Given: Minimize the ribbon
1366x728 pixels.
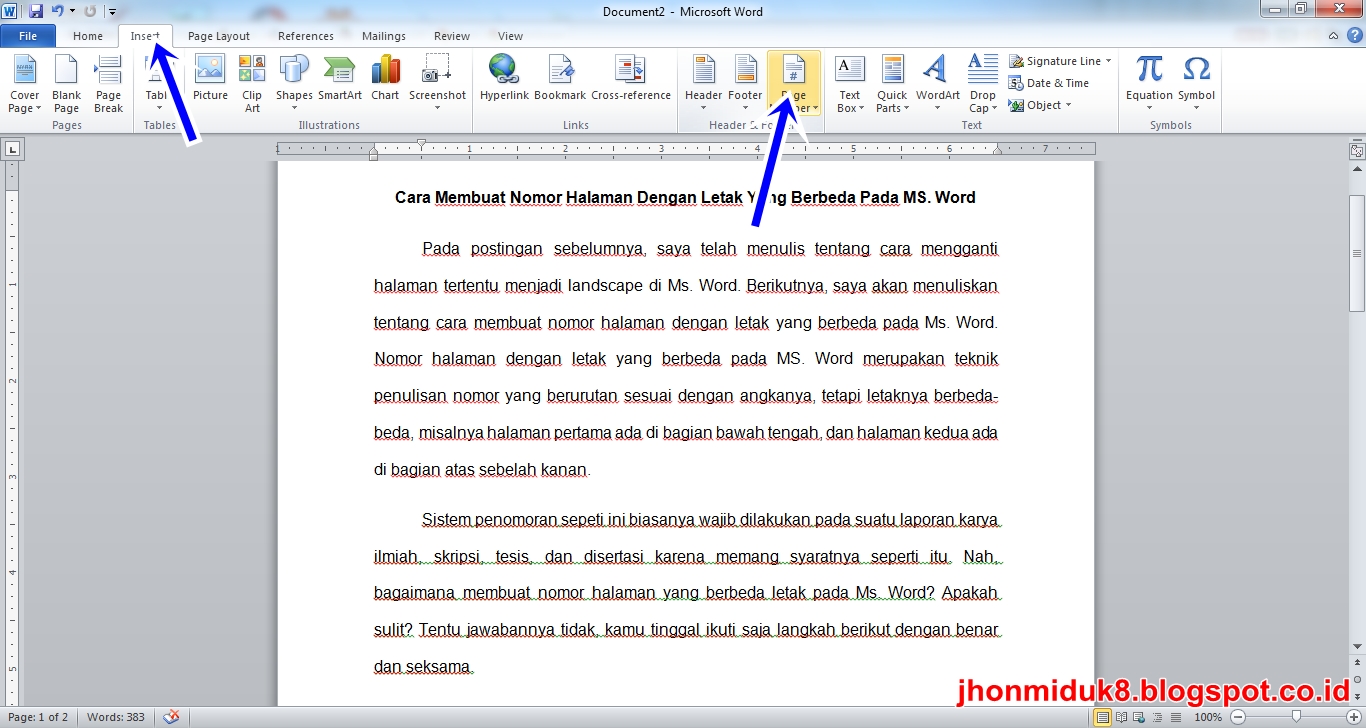Looking at the screenshot, I should click(1334, 36).
